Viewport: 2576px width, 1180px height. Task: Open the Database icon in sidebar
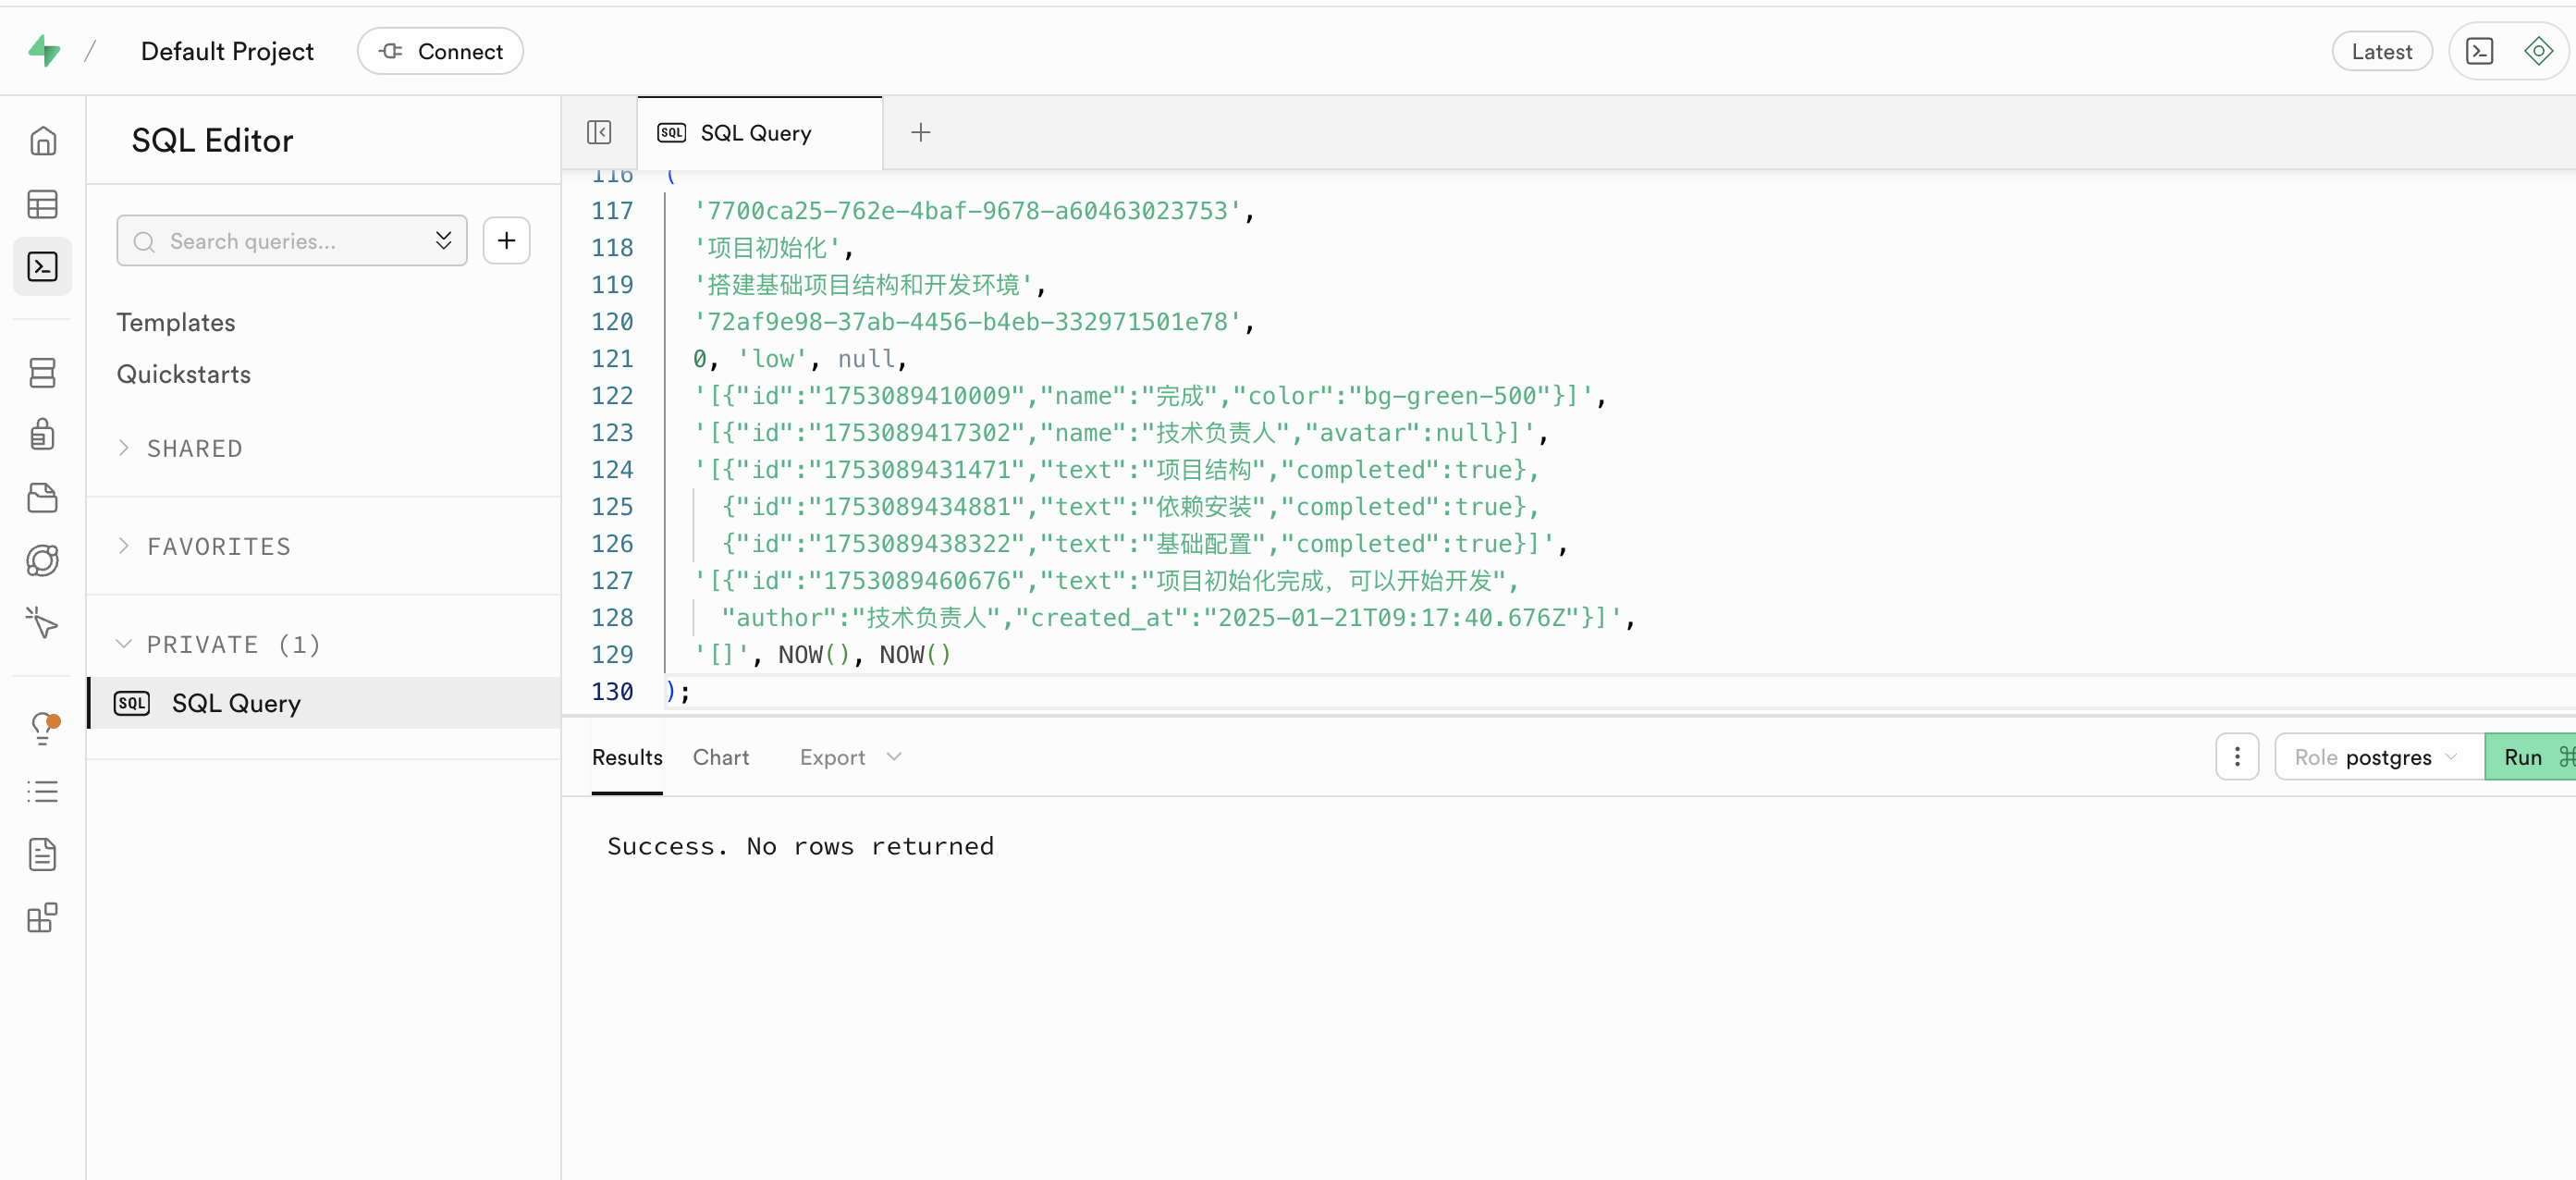pyautogui.click(x=42, y=373)
